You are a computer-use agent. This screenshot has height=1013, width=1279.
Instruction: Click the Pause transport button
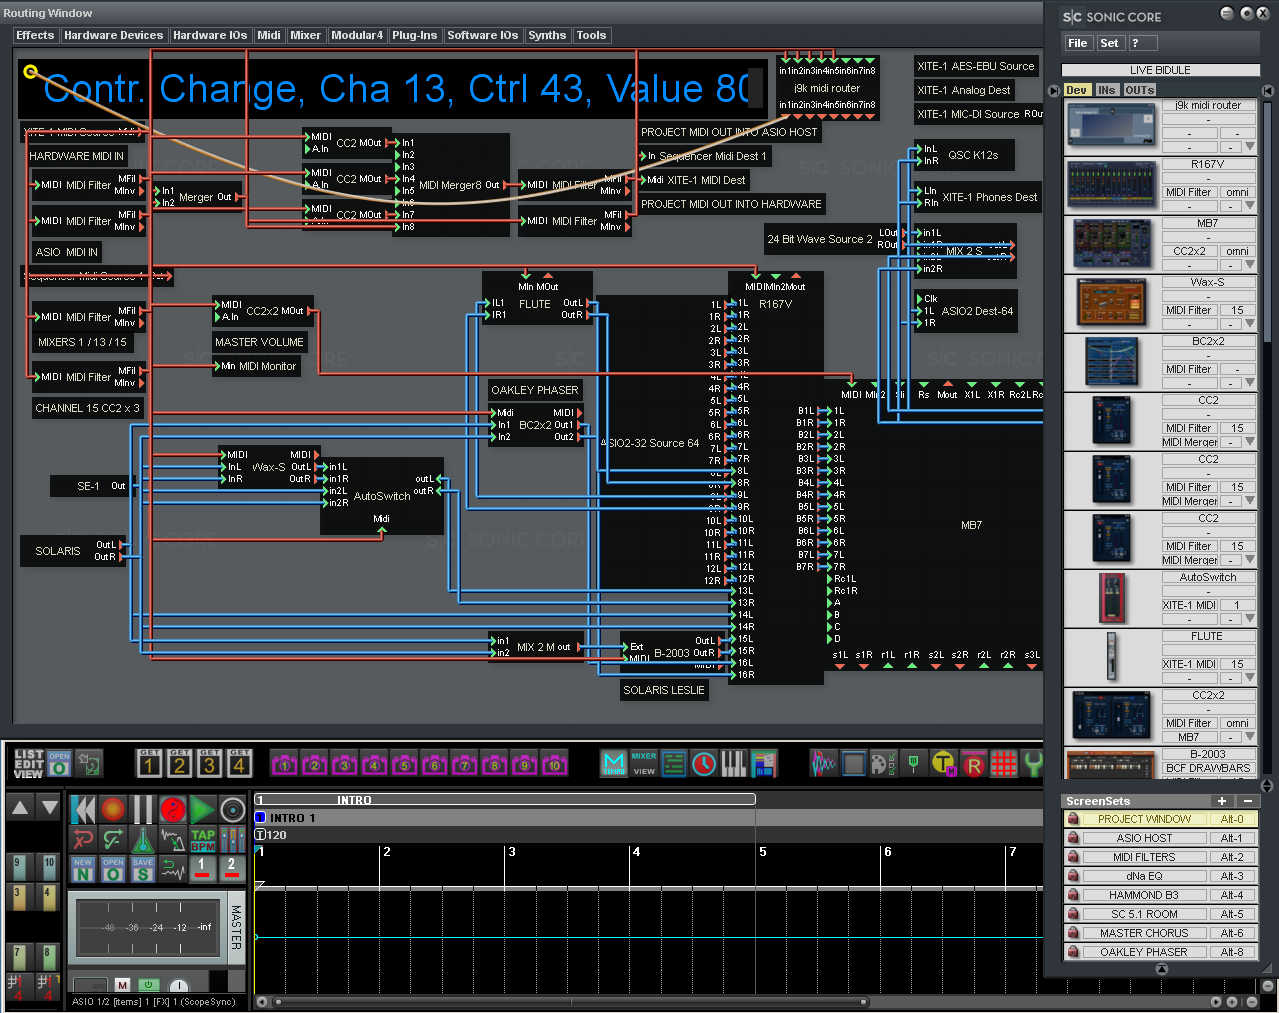point(143,809)
